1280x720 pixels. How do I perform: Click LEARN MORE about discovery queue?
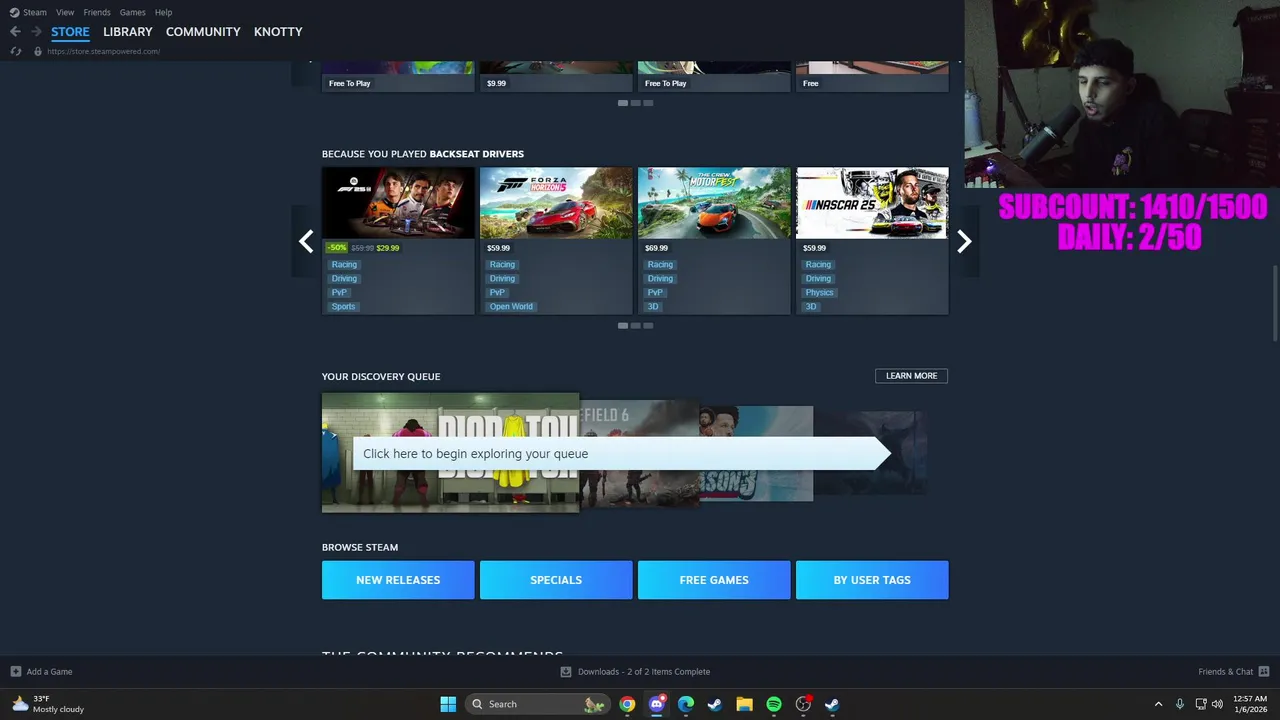[x=911, y=376]
